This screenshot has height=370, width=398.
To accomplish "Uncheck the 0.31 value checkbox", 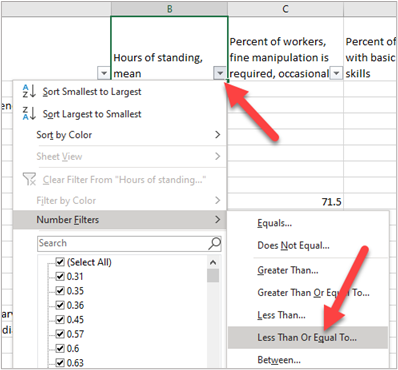I will click(x=60, y=276).
